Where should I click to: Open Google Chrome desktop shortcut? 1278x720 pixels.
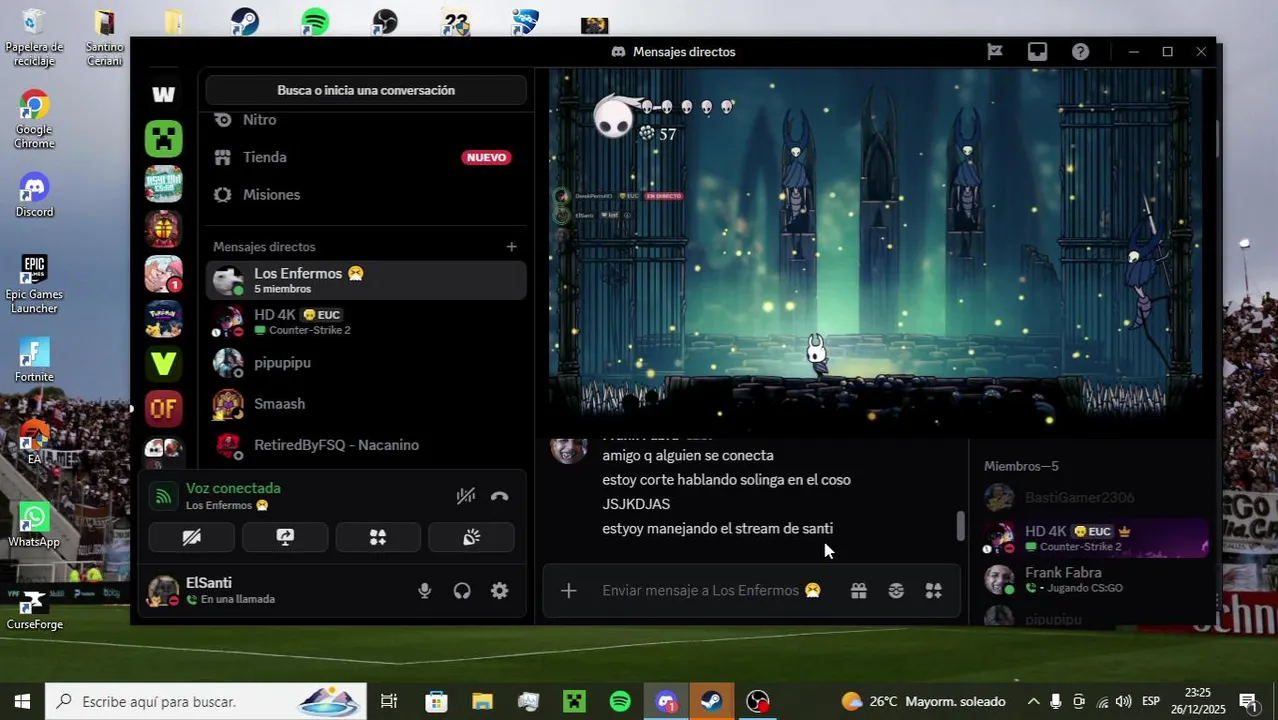point(34,120)
